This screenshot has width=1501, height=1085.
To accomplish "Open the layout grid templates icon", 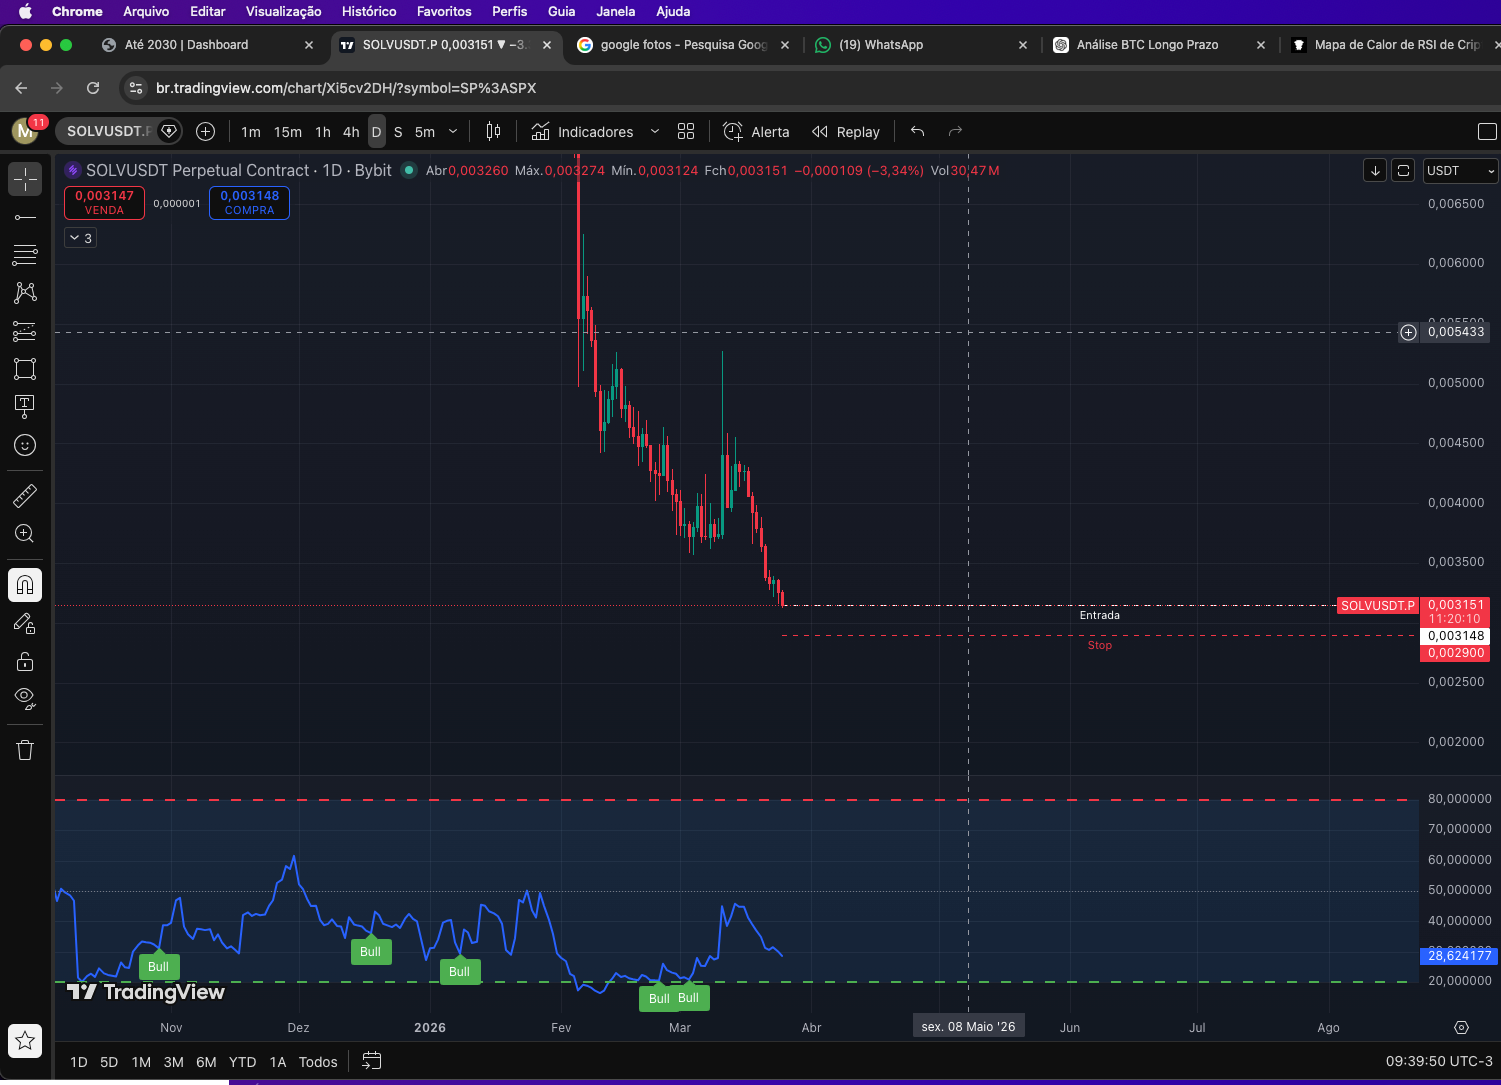I will [x=686, y=132].
